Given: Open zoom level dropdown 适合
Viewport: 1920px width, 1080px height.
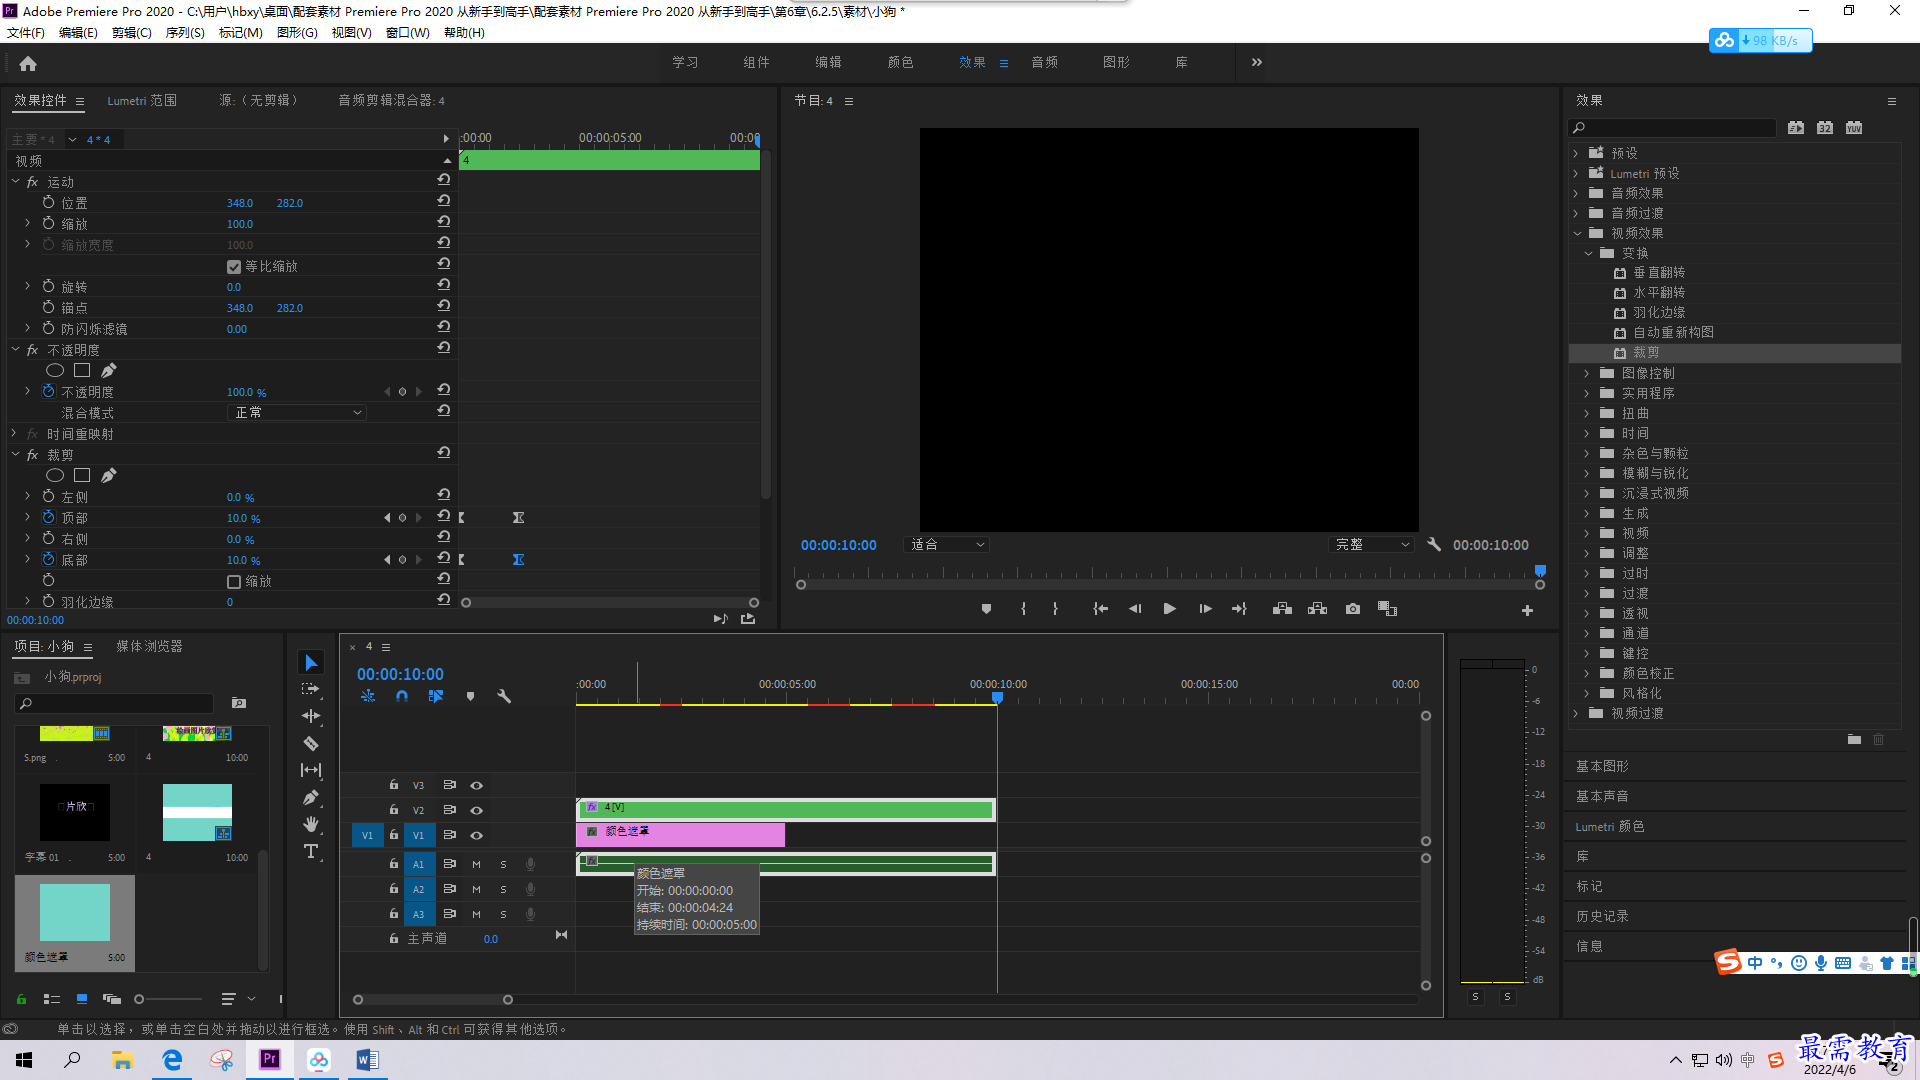Looking at the screenshot, I should click(947, 544).
